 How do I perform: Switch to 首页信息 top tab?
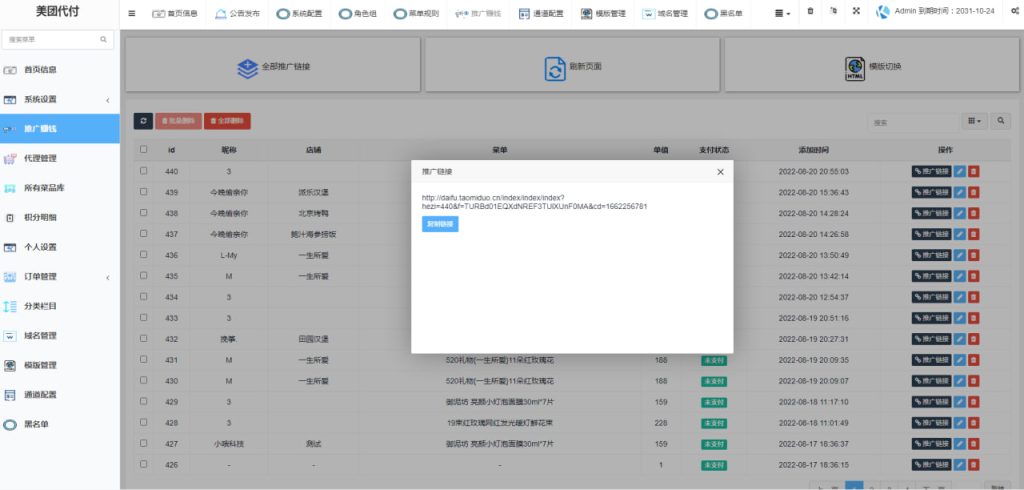point(174,13)
